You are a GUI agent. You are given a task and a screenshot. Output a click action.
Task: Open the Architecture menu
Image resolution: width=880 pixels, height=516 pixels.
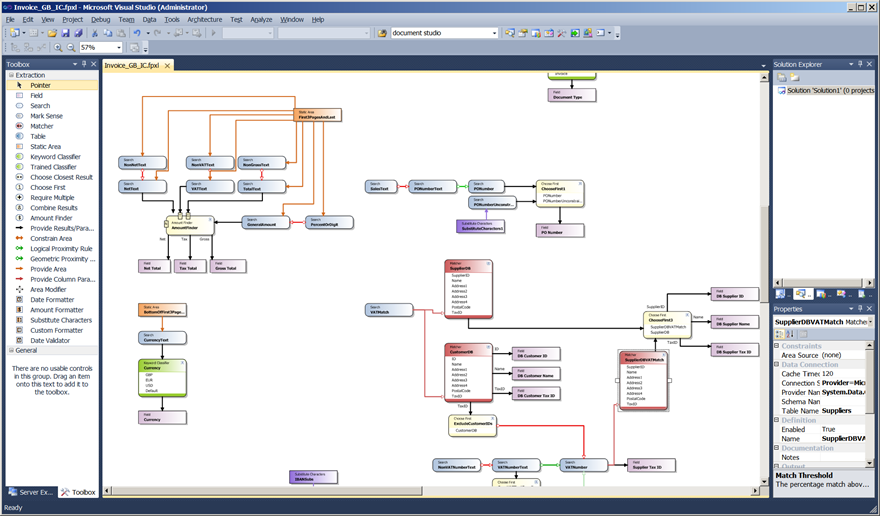[204, 19]
